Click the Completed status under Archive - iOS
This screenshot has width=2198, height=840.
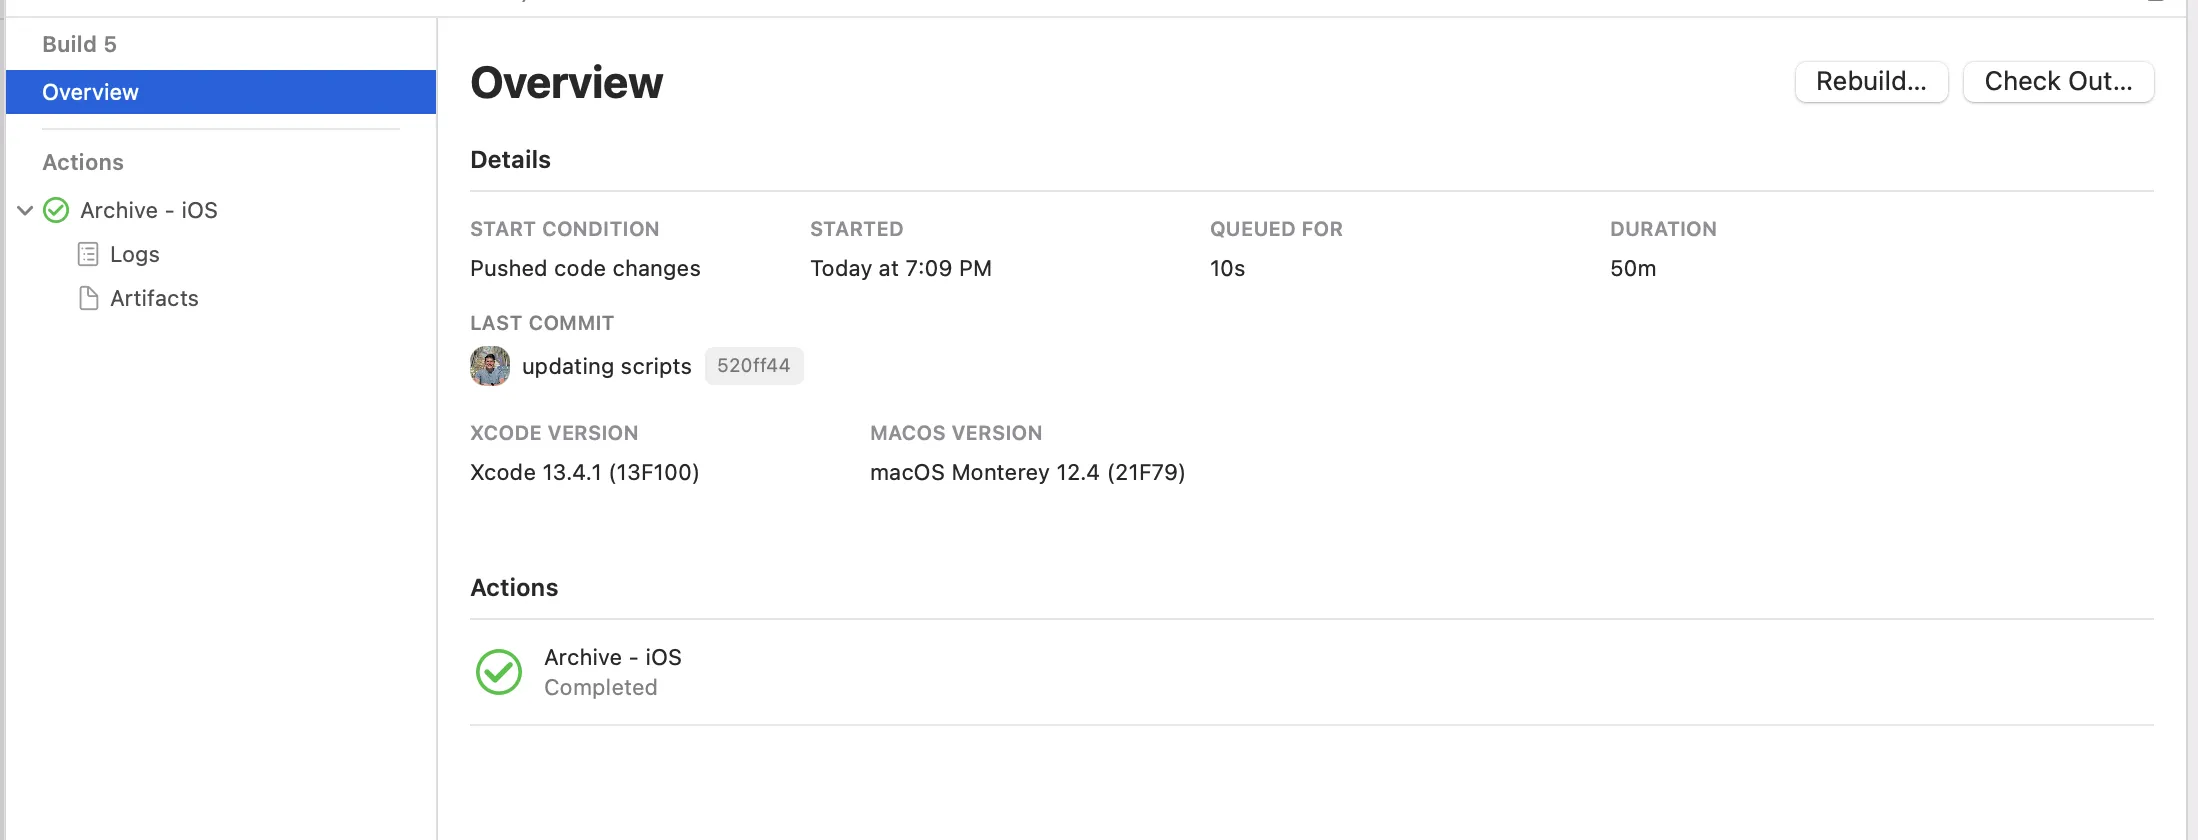pos(600,687)
